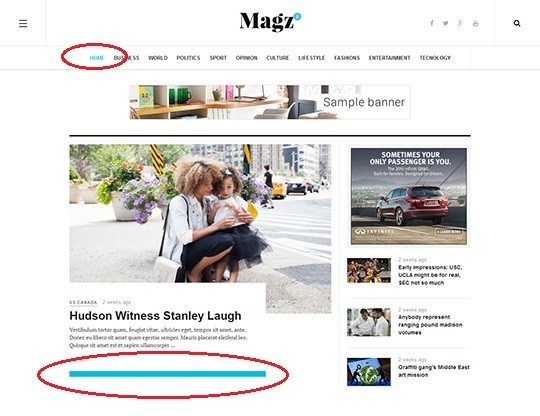Click the Infiniti car ad image
The height and width of the screenshot is (416, 540).
pos(409,196)
